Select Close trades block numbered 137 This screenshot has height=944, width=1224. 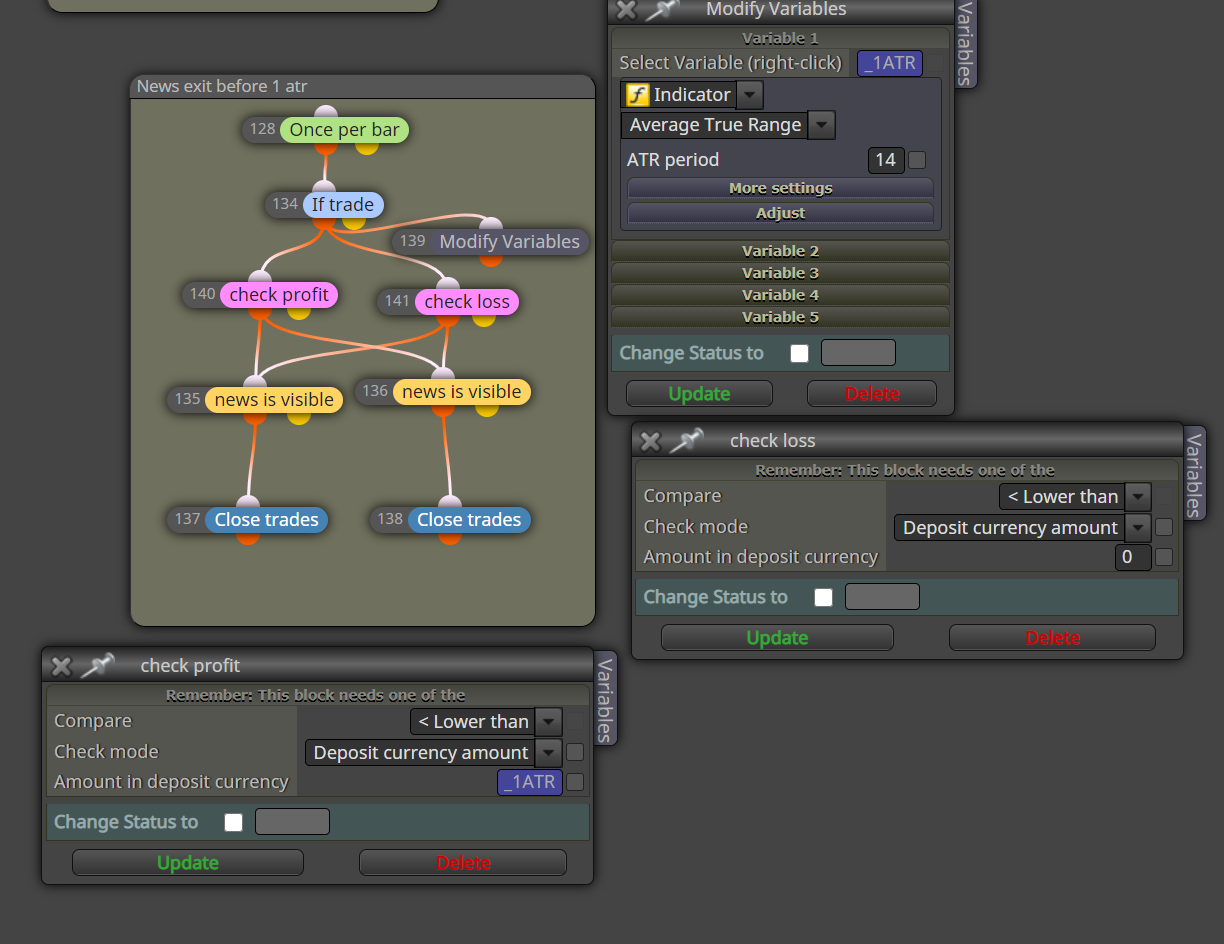click(266, 519)
